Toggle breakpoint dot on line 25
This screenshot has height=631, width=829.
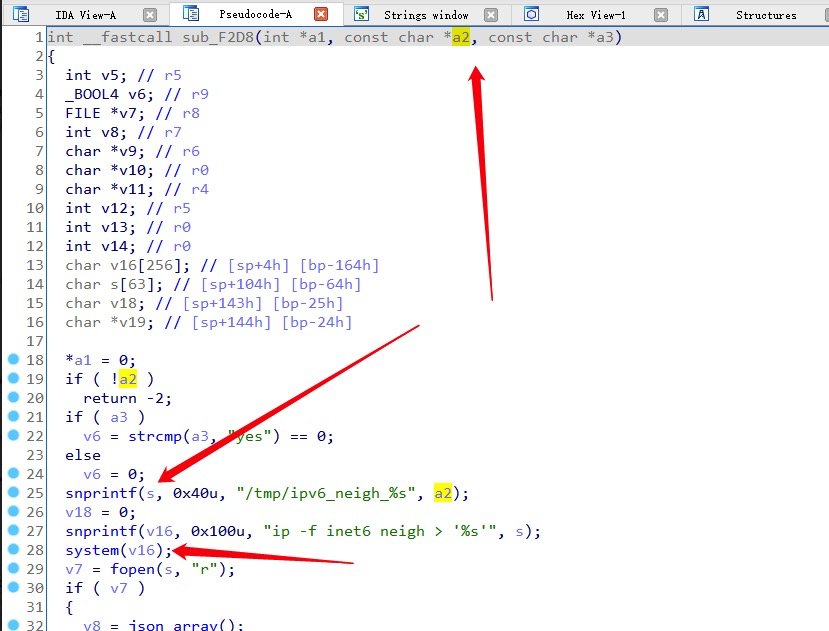click(13, 494)
